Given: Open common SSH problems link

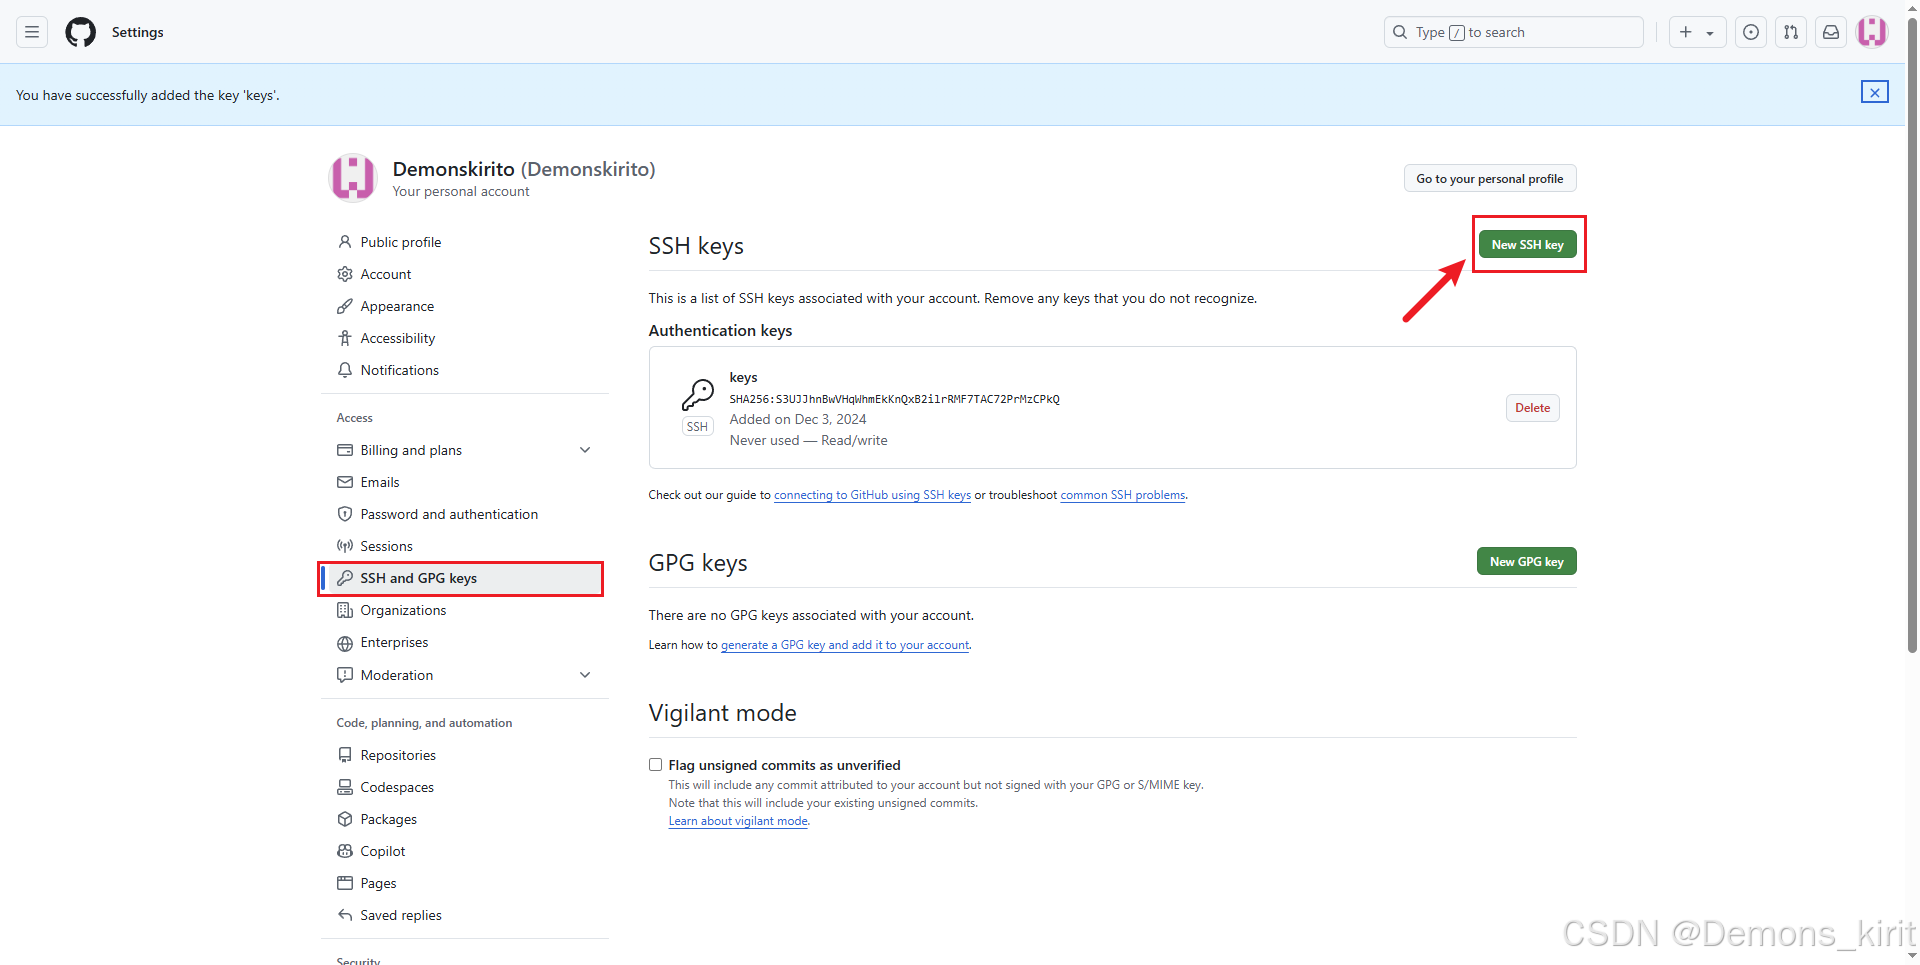Looking at the screenshot, I should coord(1123,495).
